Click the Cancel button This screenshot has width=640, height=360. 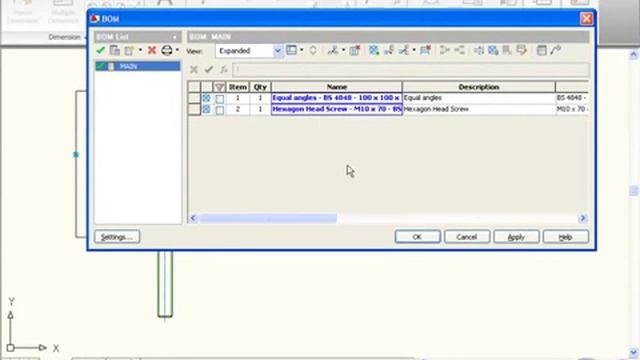[x=467, y=237]
